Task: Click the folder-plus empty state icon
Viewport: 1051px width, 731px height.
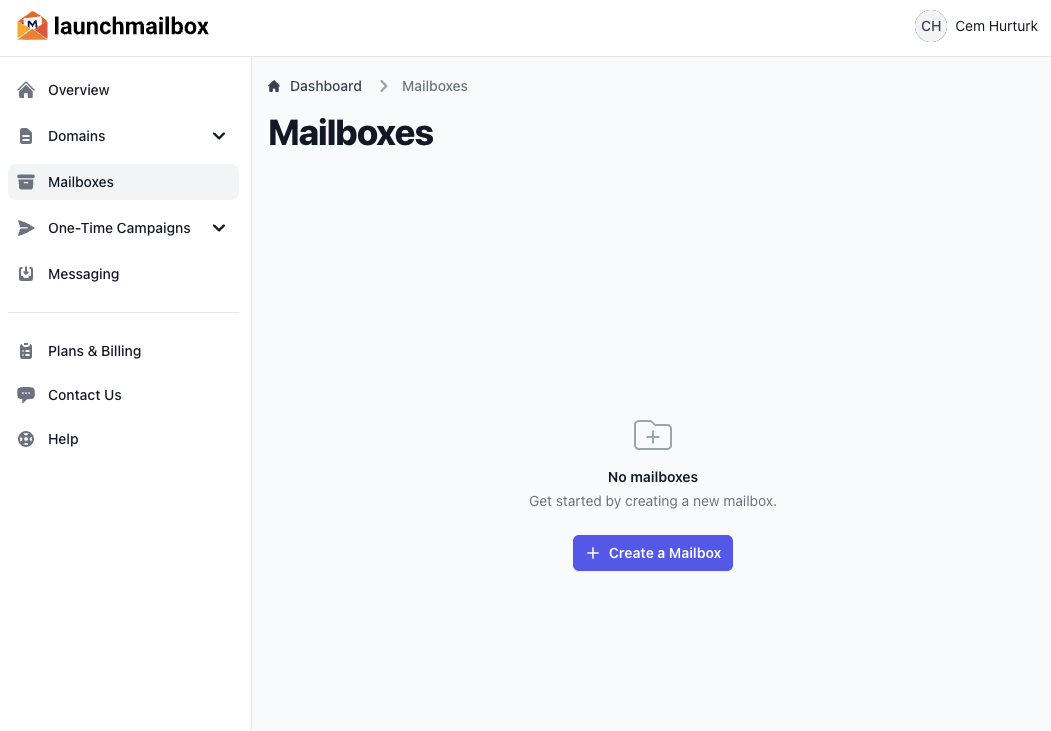Action: coord(652,435)
